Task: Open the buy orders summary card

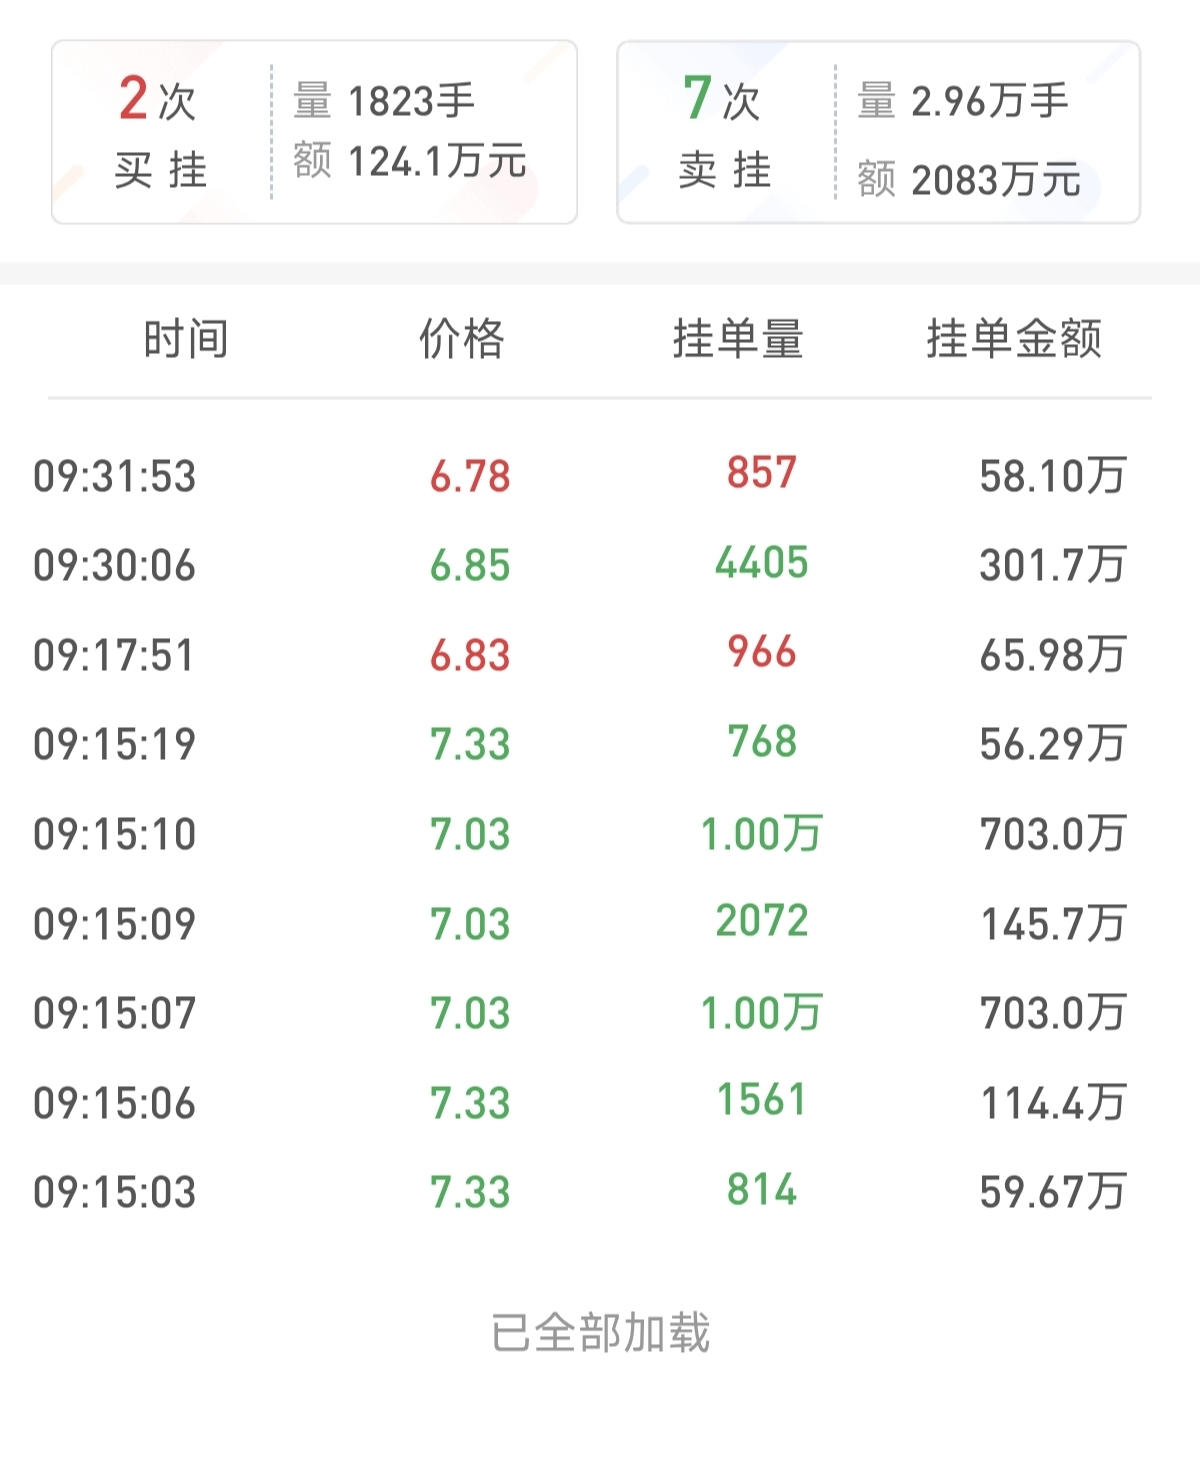Action: click(x=314, y=132)
